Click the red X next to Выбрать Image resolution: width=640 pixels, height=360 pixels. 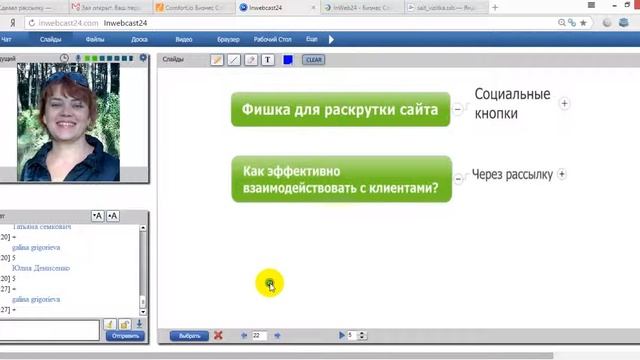coord(218,336)
